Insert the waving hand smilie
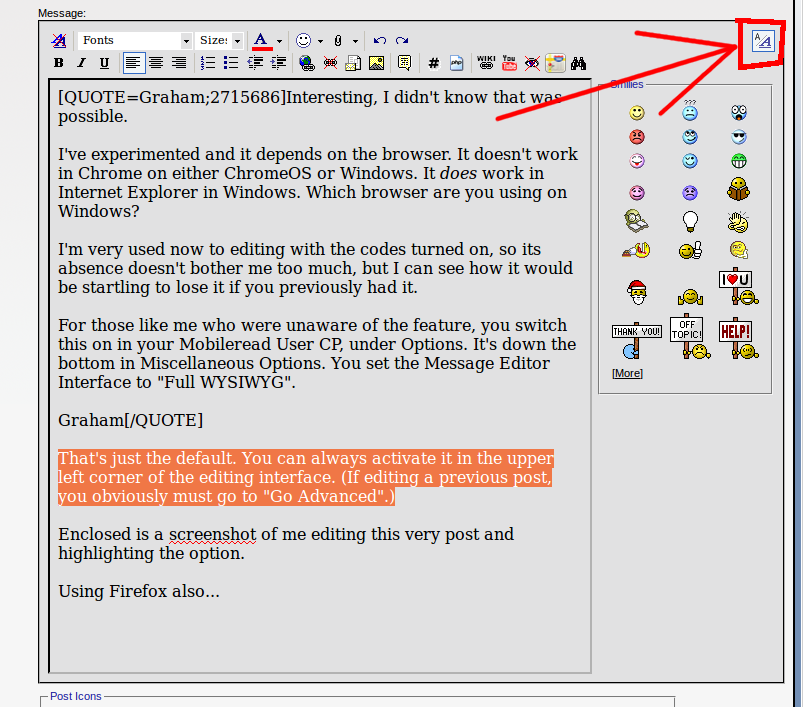Image resolution: width=803 pixels, height=707 pixels. (x=738, y=222)
